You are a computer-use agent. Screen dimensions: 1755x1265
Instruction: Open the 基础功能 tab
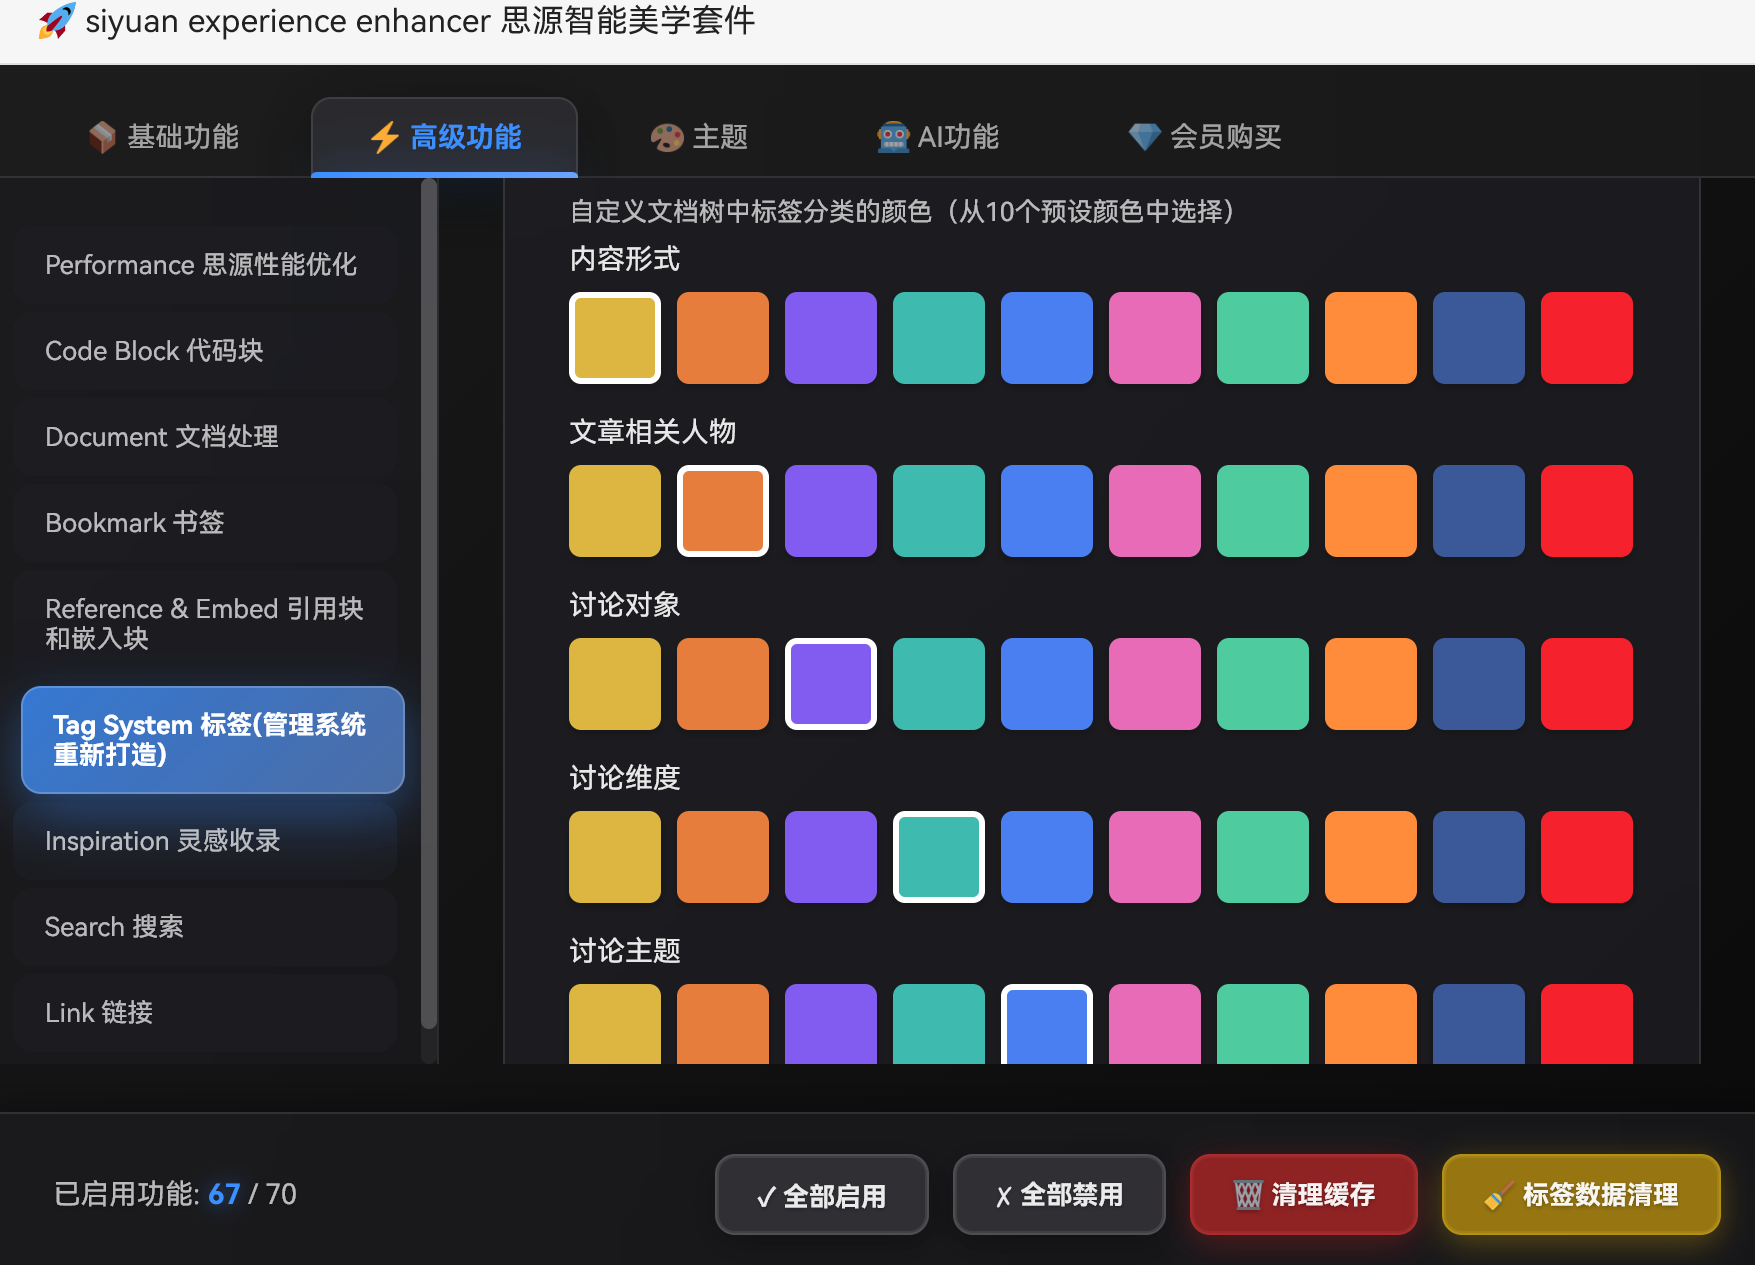click(164, 137)
